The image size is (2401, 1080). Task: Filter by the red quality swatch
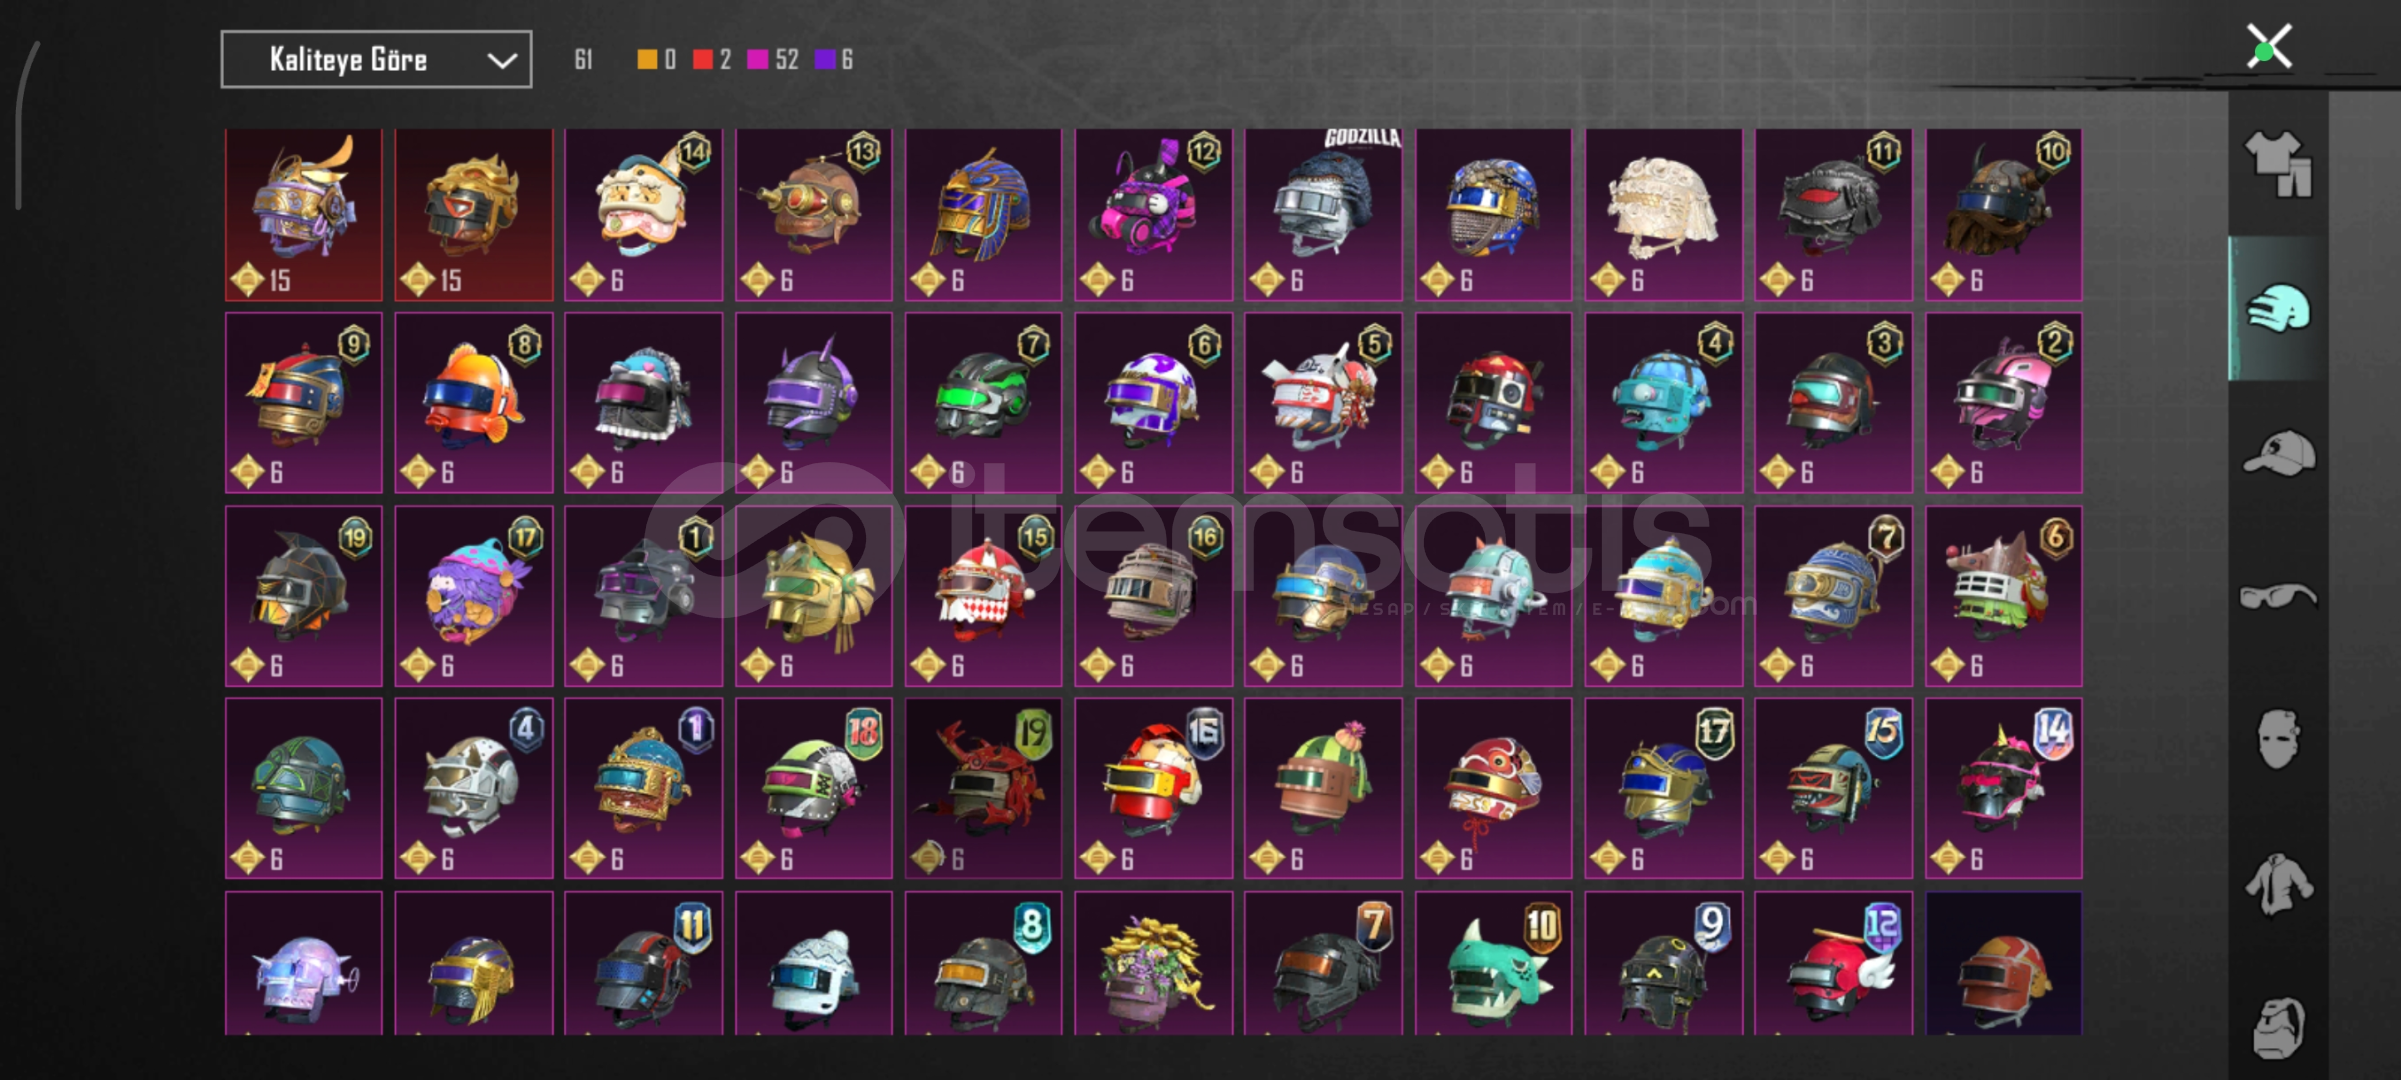coord(703,60)
